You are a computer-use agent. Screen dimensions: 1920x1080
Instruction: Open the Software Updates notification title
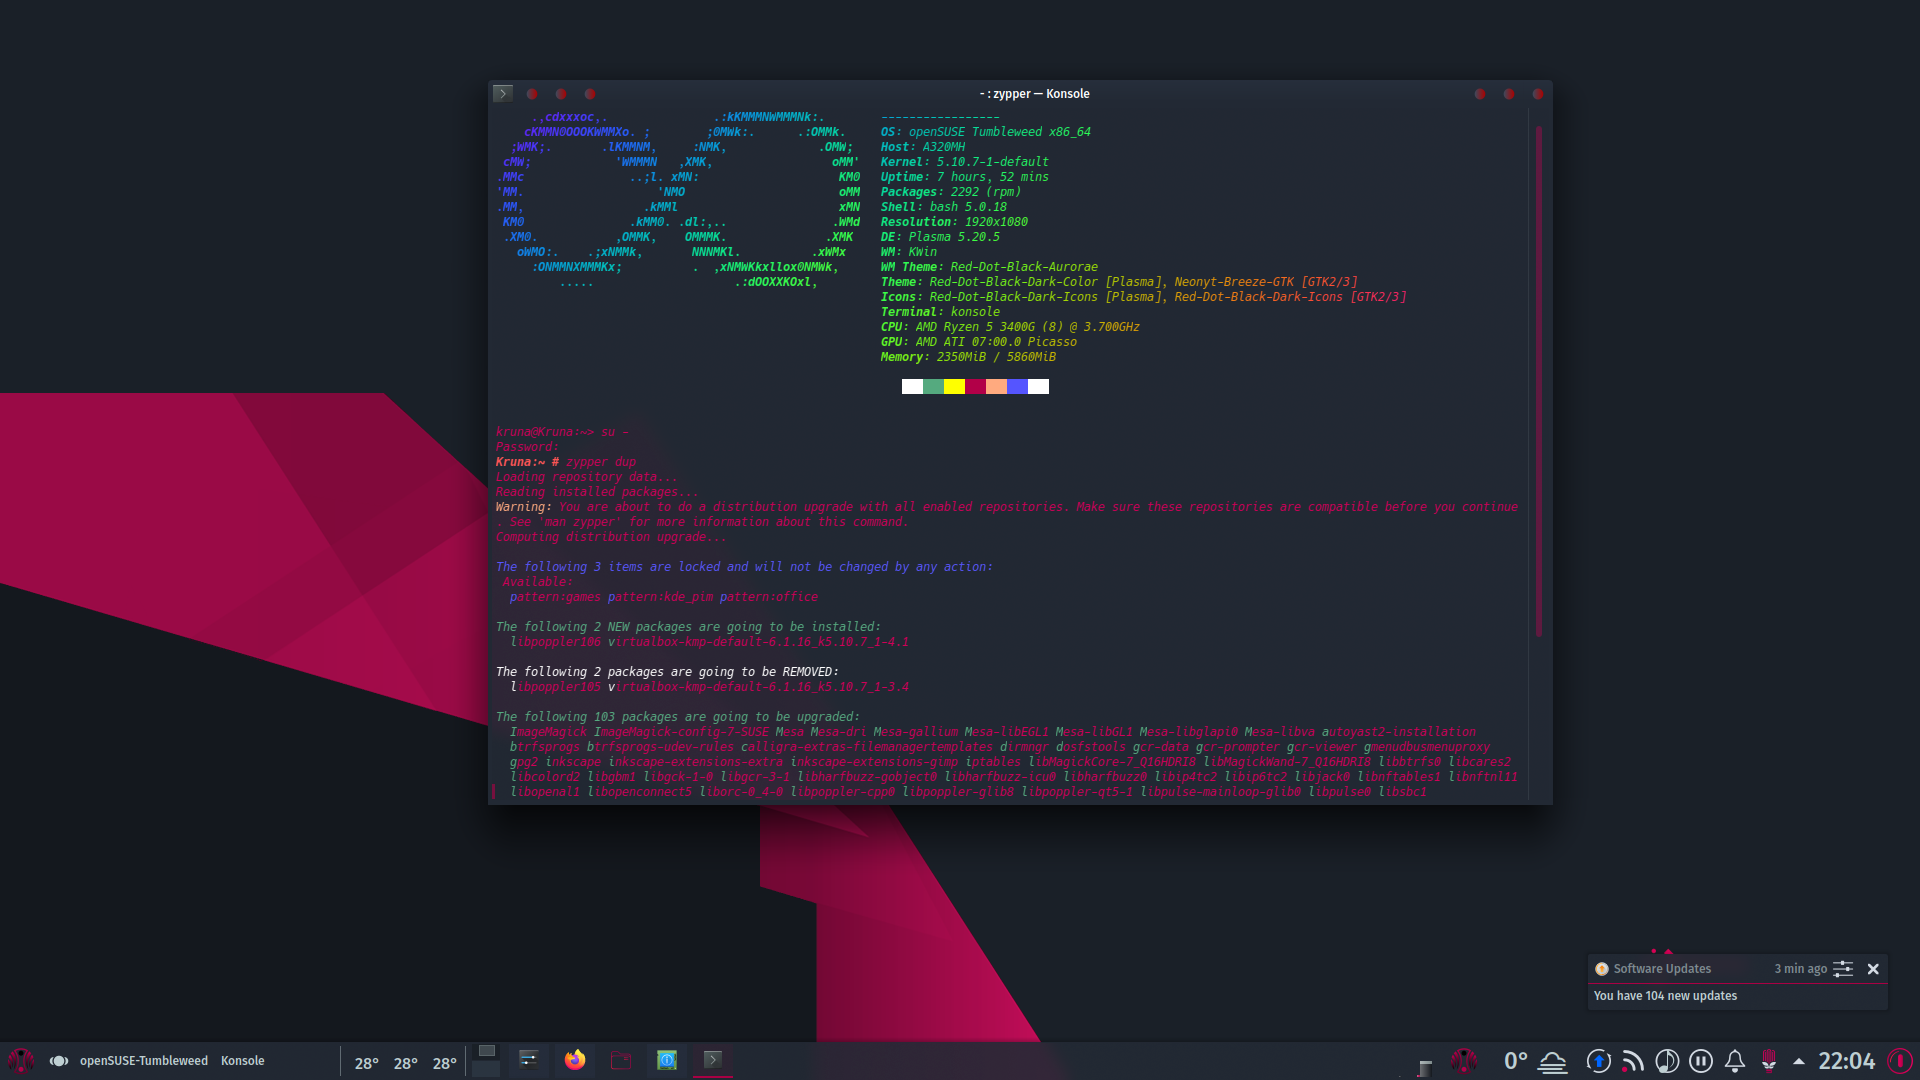tap(1662, 969)
